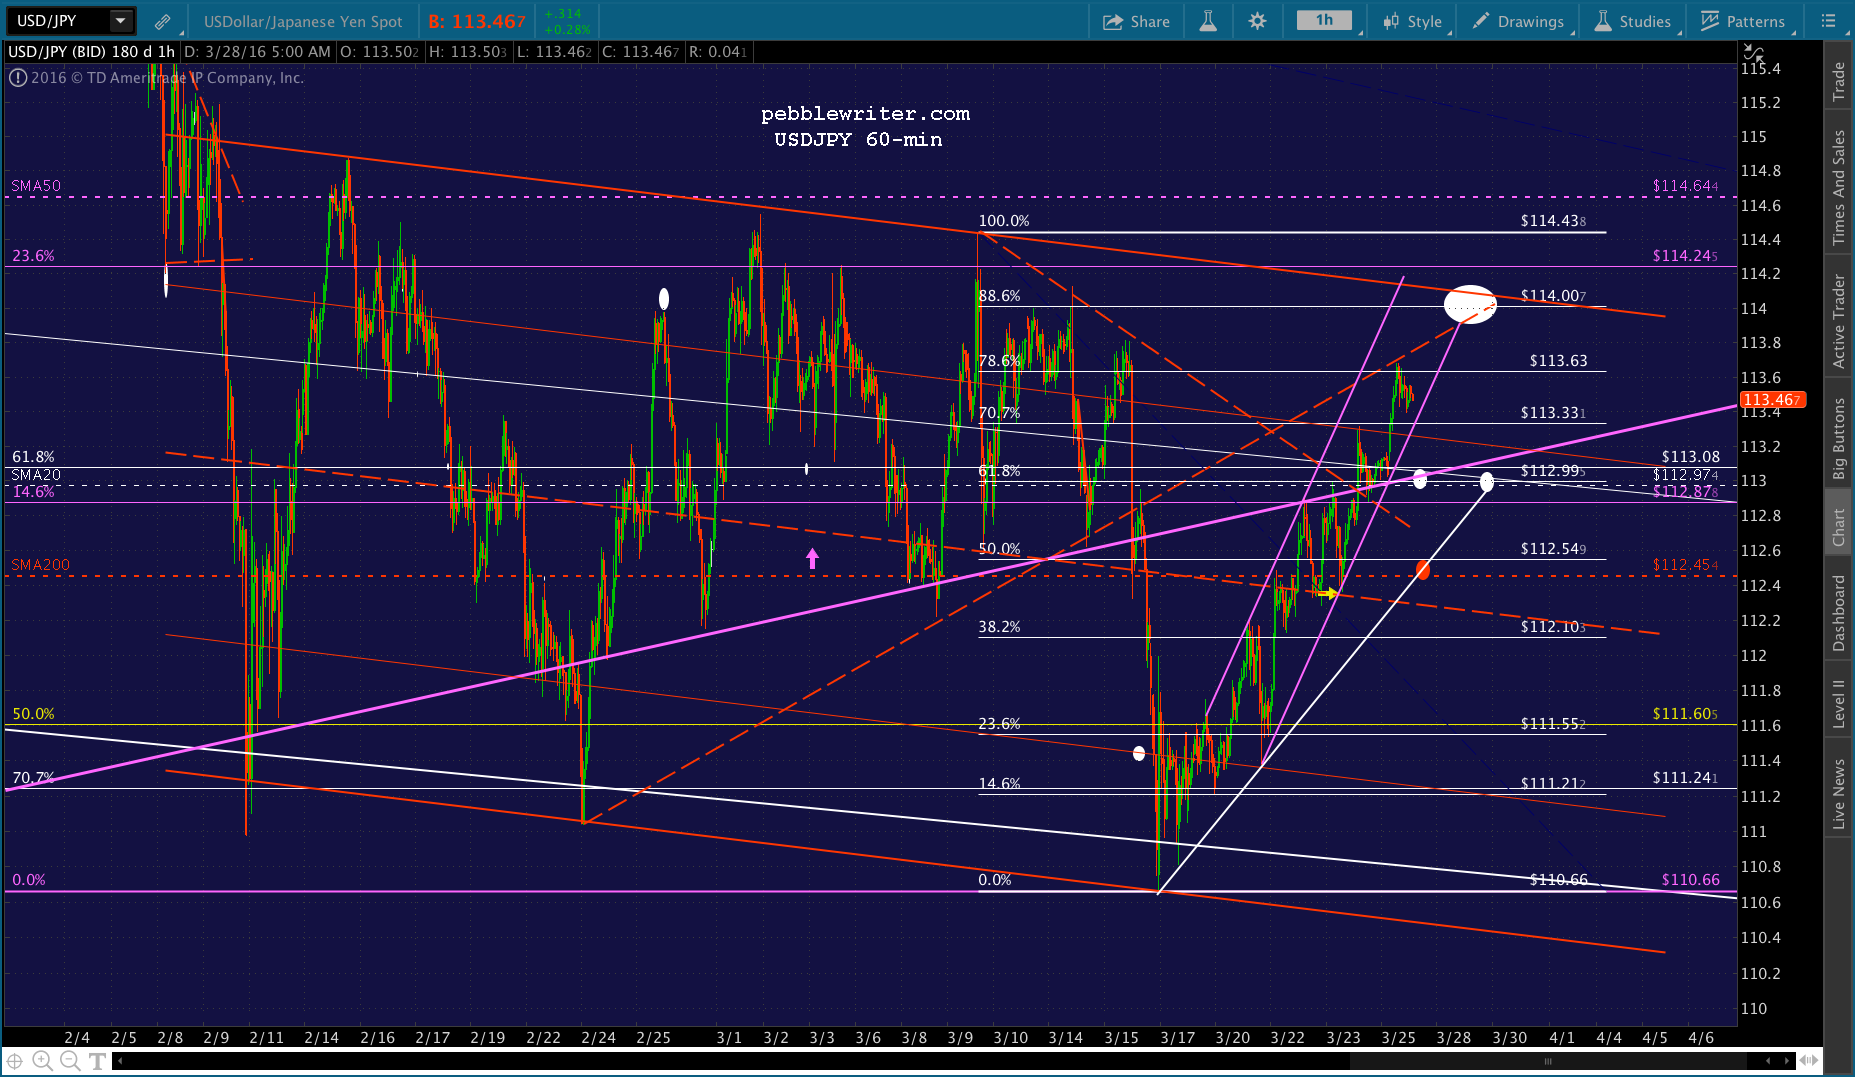The image size is (1855, 1077).
Task: Click the 3/25 date on time axis
Action: point(1398,1038)
